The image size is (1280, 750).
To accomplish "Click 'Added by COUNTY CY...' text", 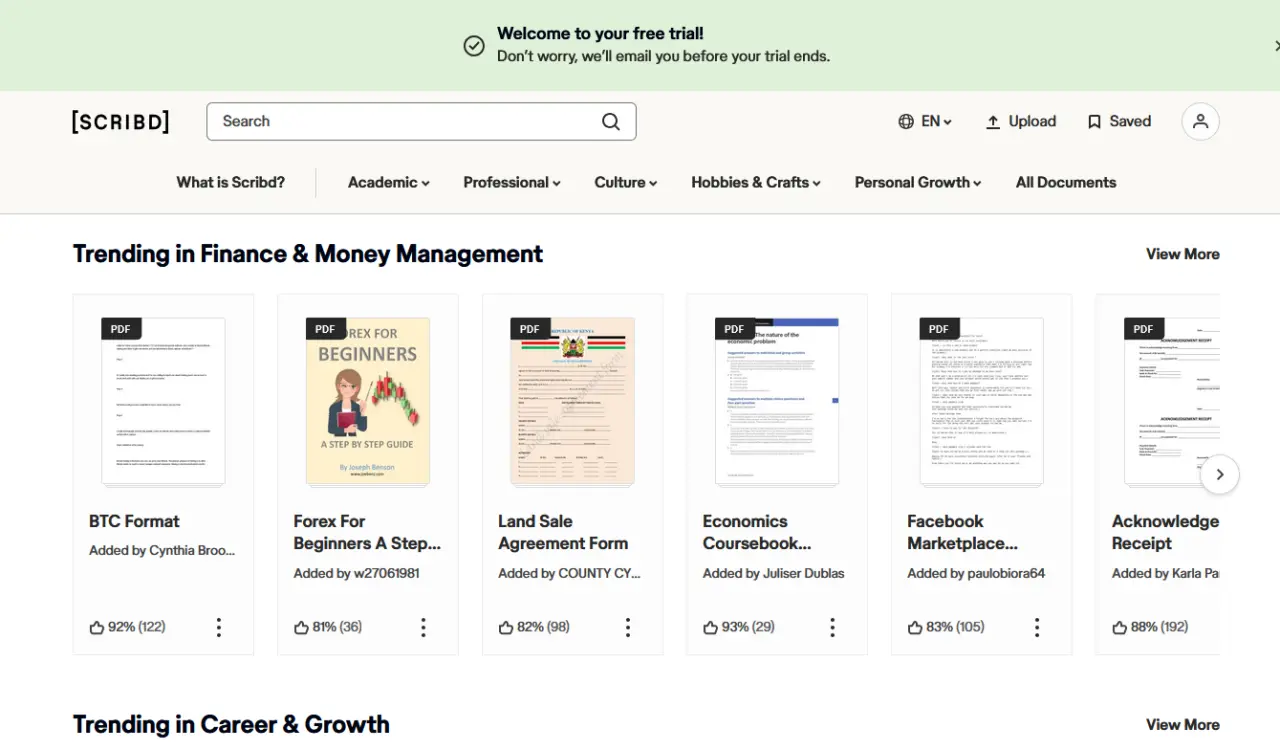I will tap(569, 574).
